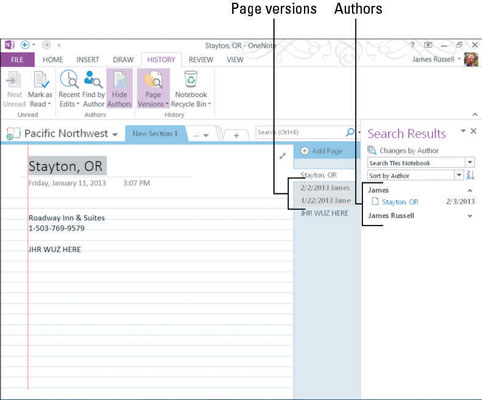Click the Forward navigation arrow

[46, 45]
